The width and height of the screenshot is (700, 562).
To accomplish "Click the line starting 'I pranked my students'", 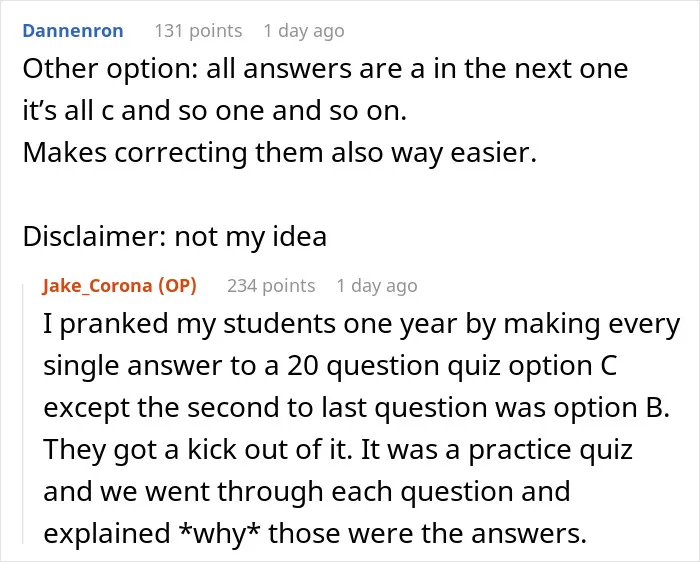I will [x=362, y=324].
